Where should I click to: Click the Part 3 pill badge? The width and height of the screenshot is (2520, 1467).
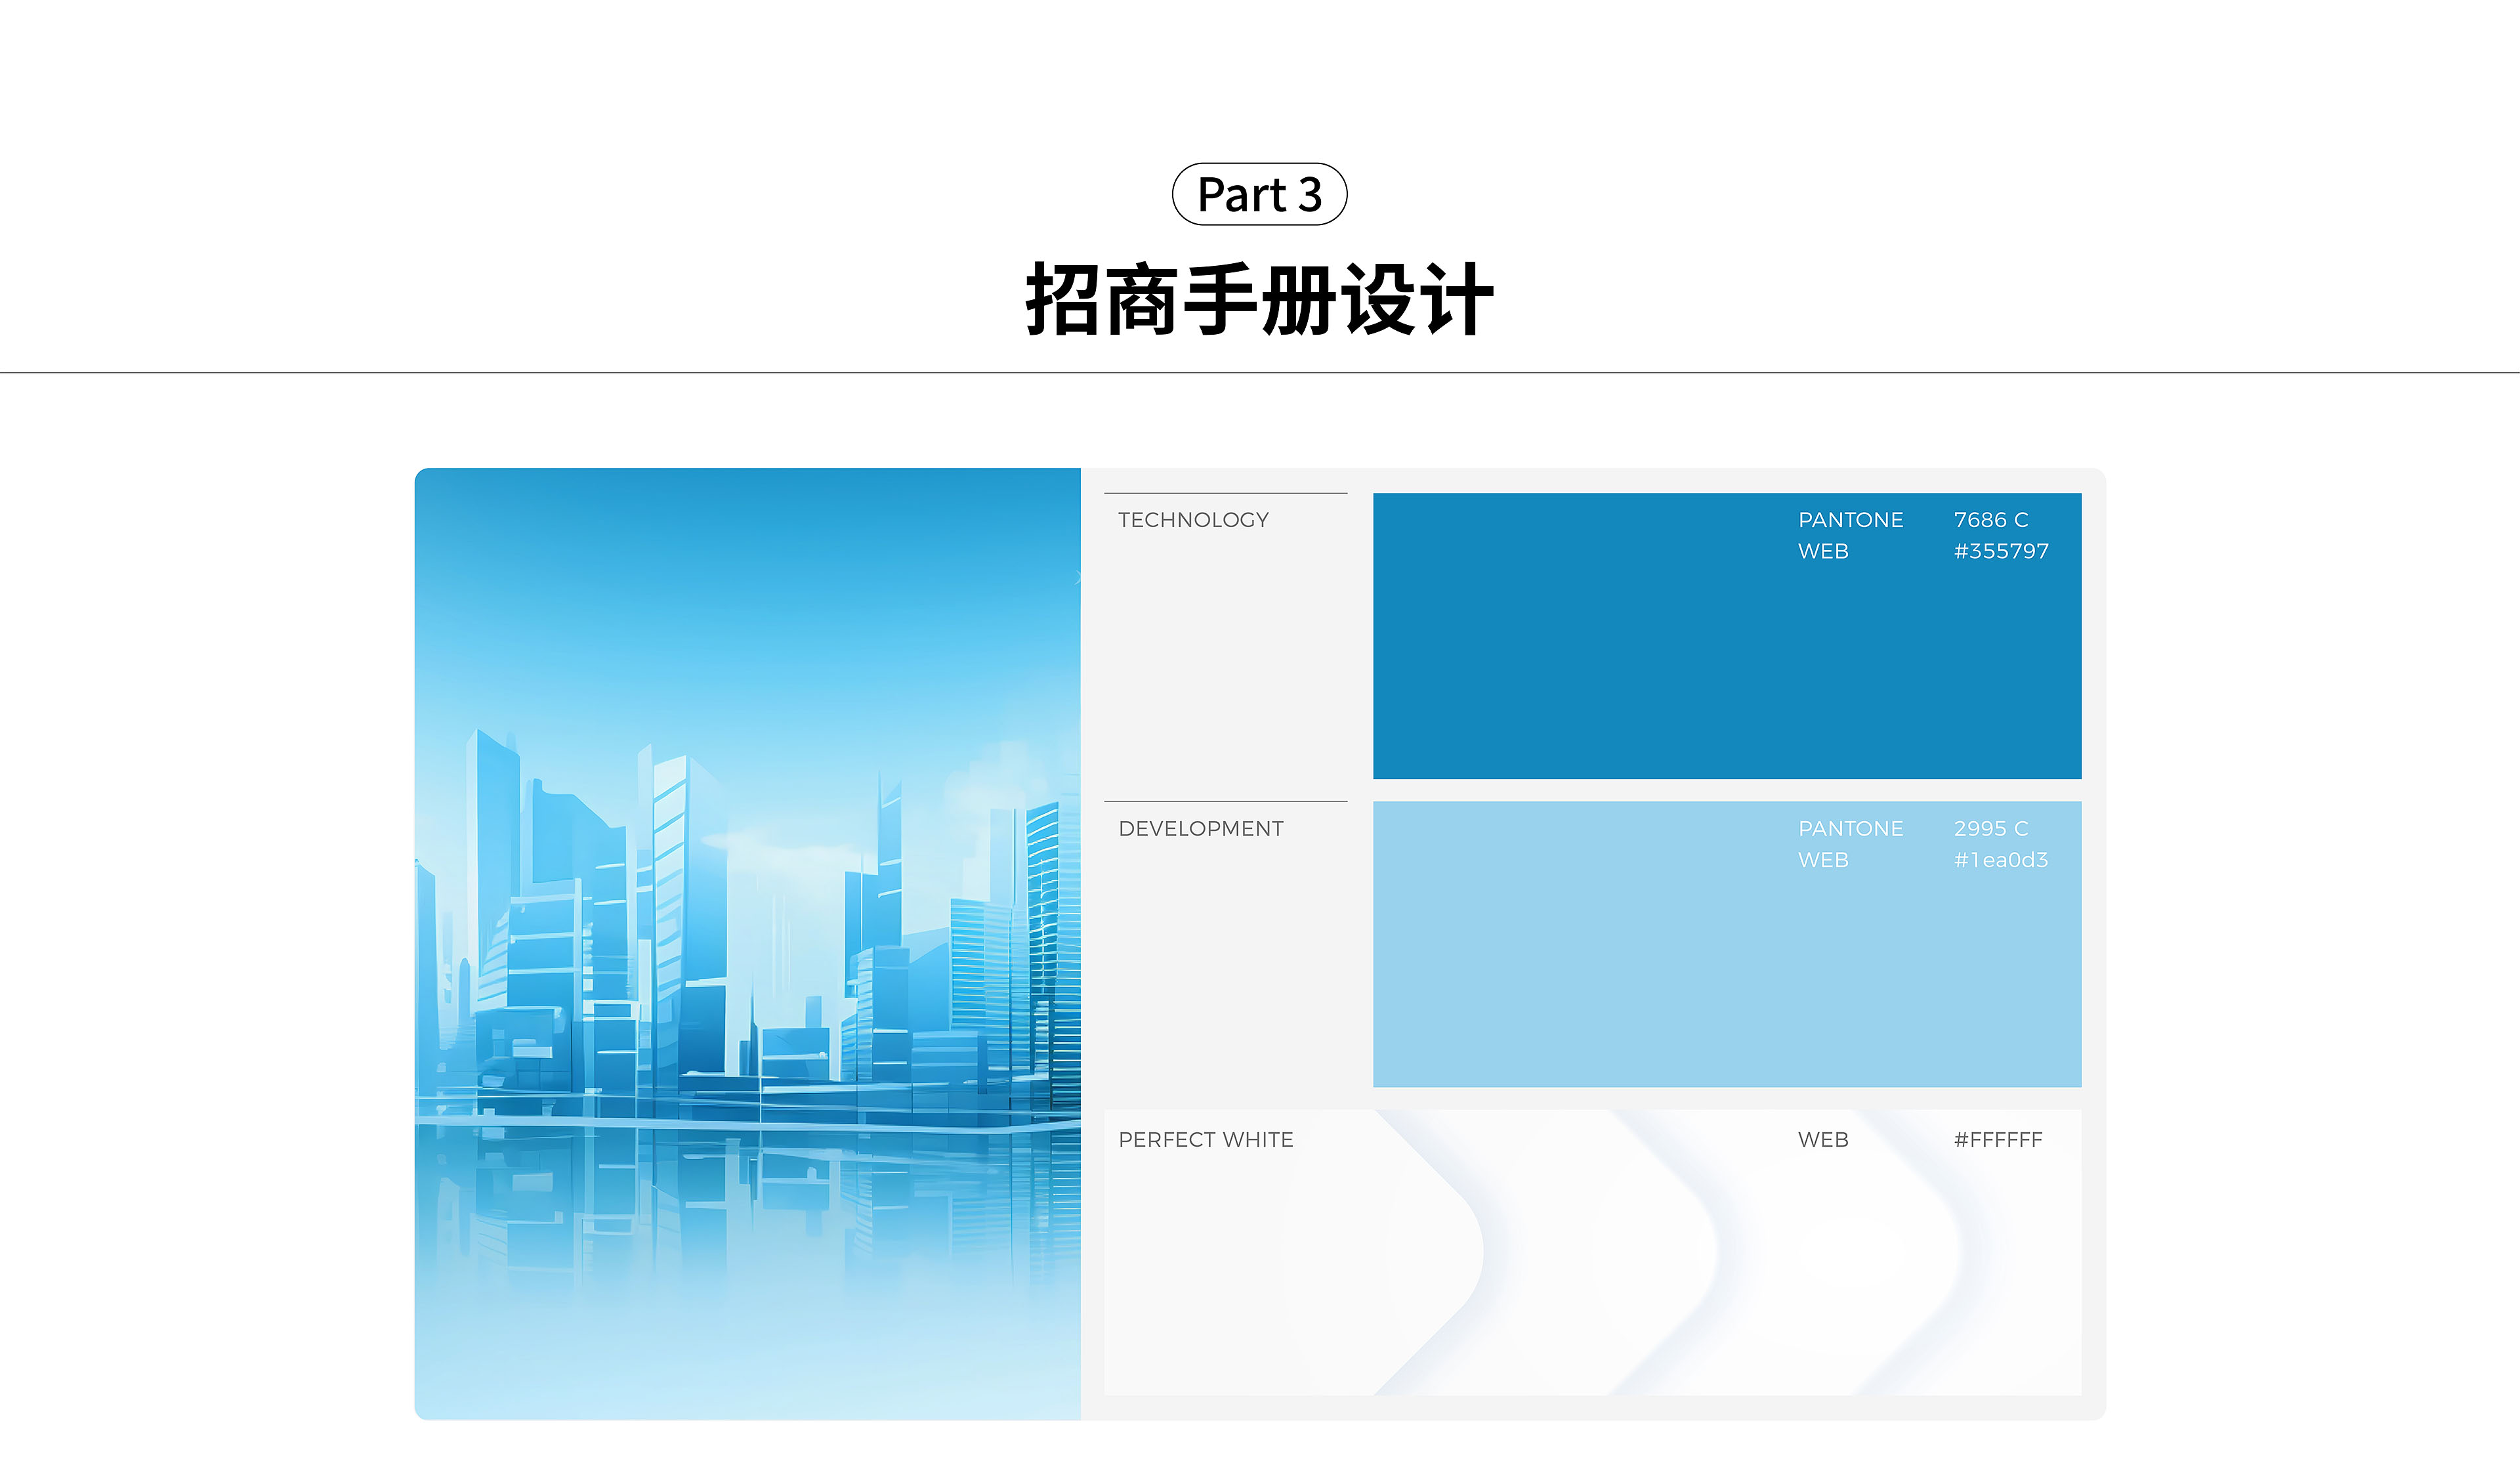click(x=1259, y=194)
